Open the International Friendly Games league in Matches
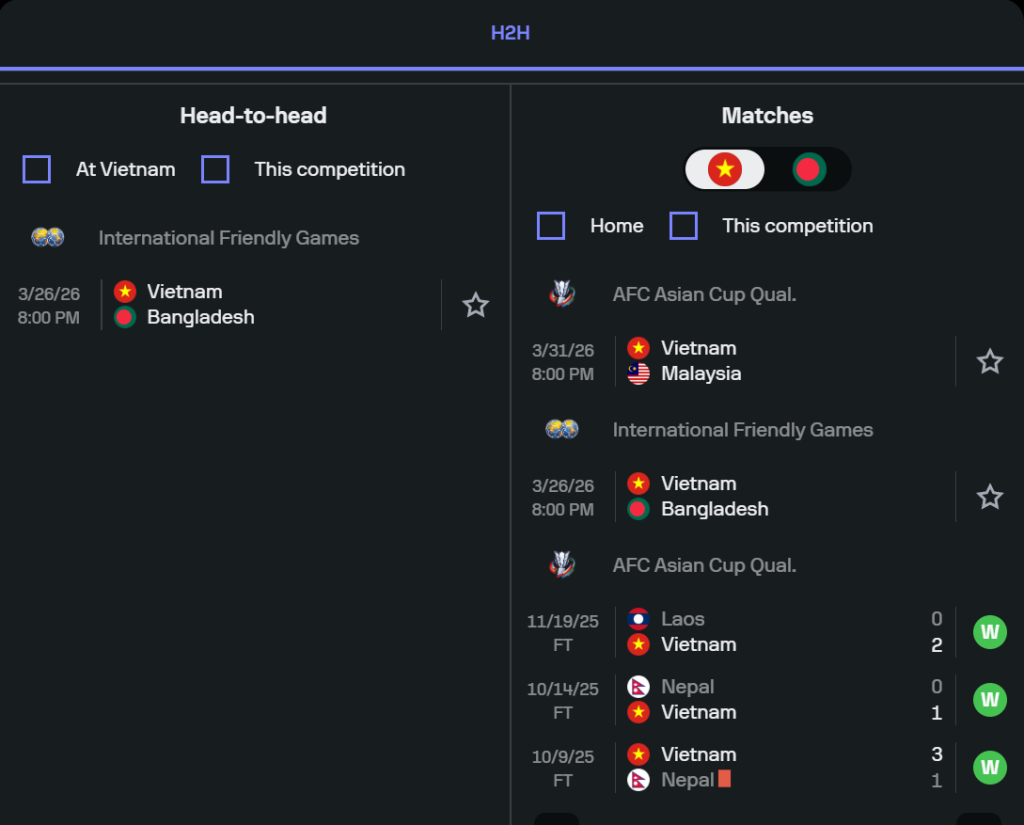This screenshot has width=1024, height=825. coord(742,430)
